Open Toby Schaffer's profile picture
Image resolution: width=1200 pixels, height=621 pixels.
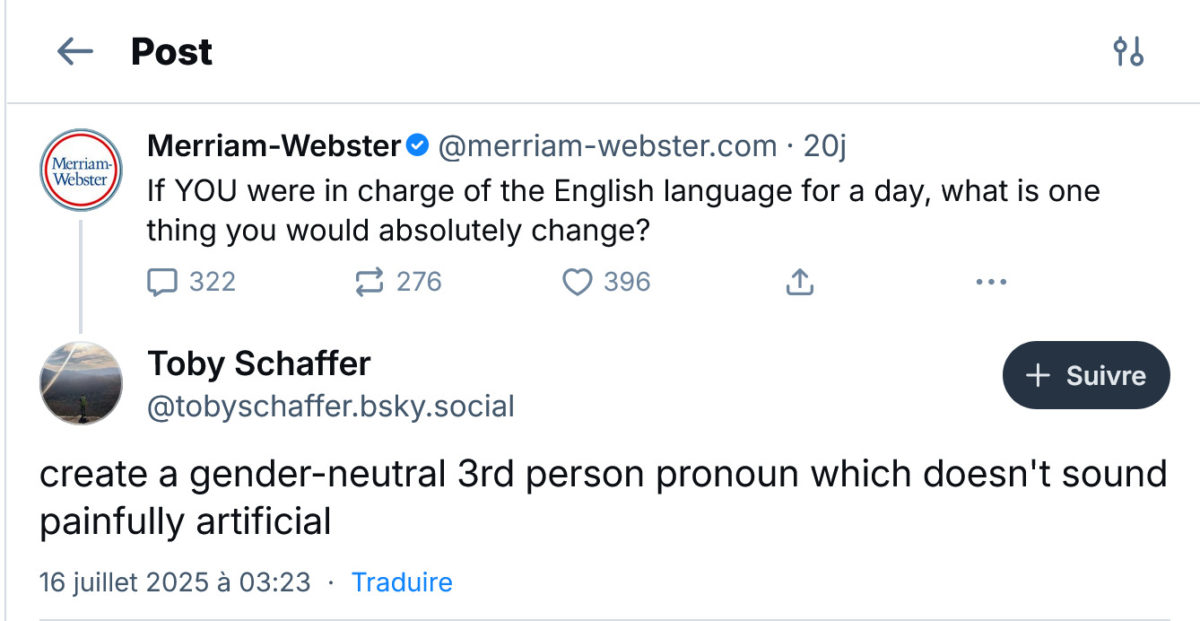tap(80, 383)
